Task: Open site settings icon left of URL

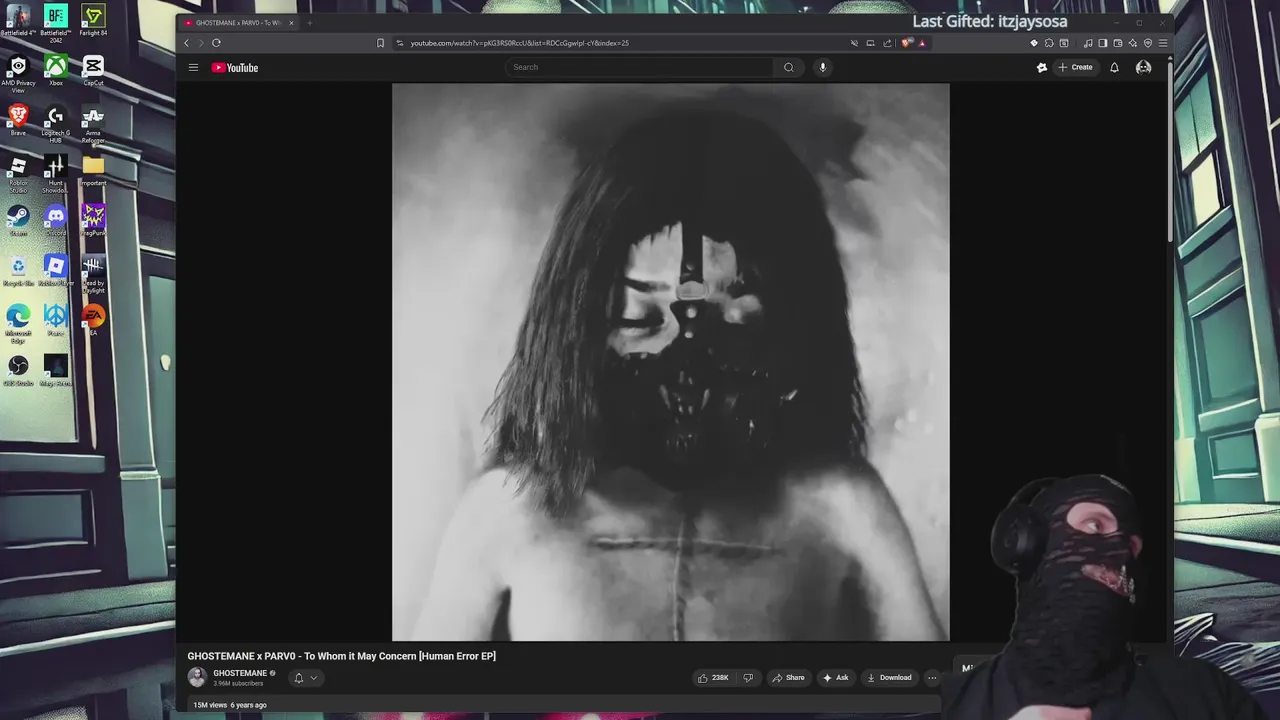Action: [400, 43]
